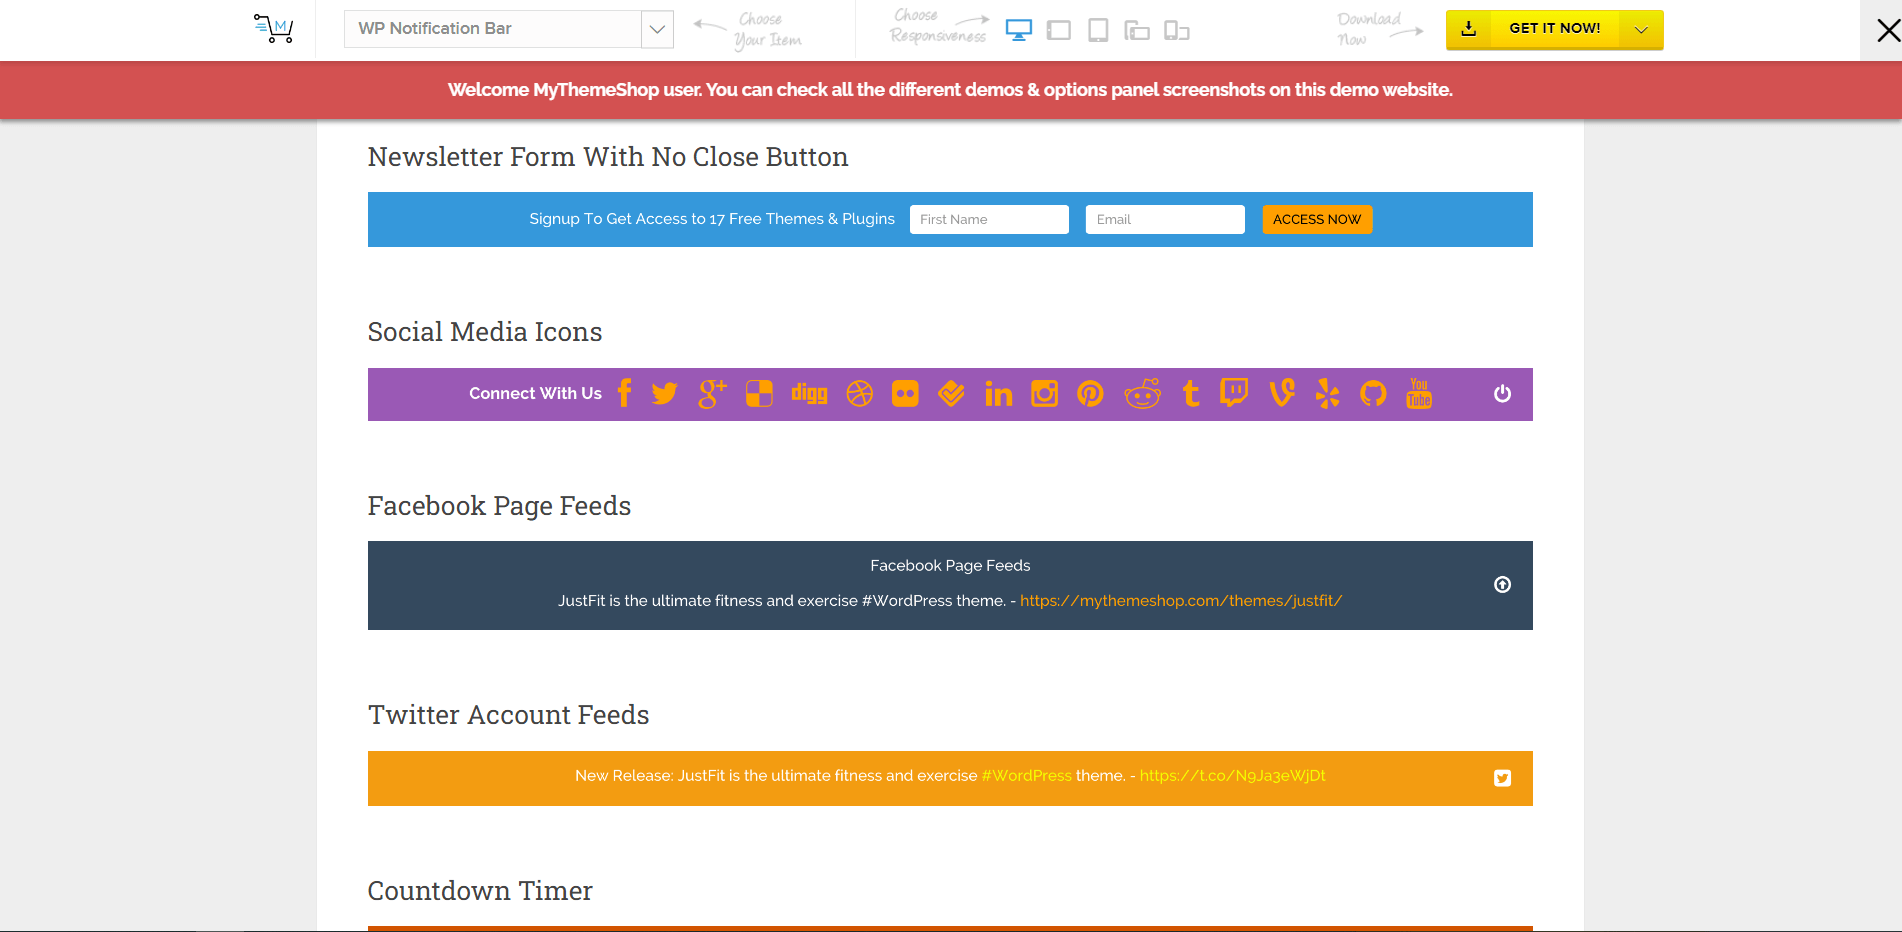Image resolution: width=1902 pixels, height=932 pixels.
Task: Click the YouTube icon in purple bar
Action: 1418,394
